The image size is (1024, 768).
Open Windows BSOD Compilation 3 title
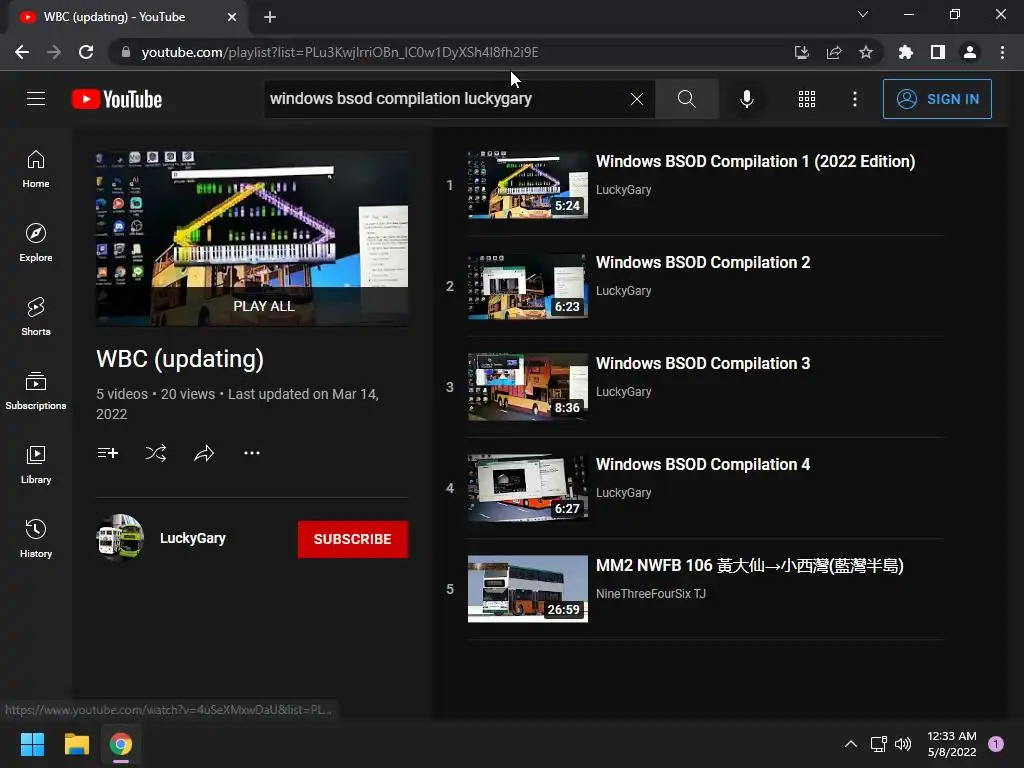[x=703, y=363]
